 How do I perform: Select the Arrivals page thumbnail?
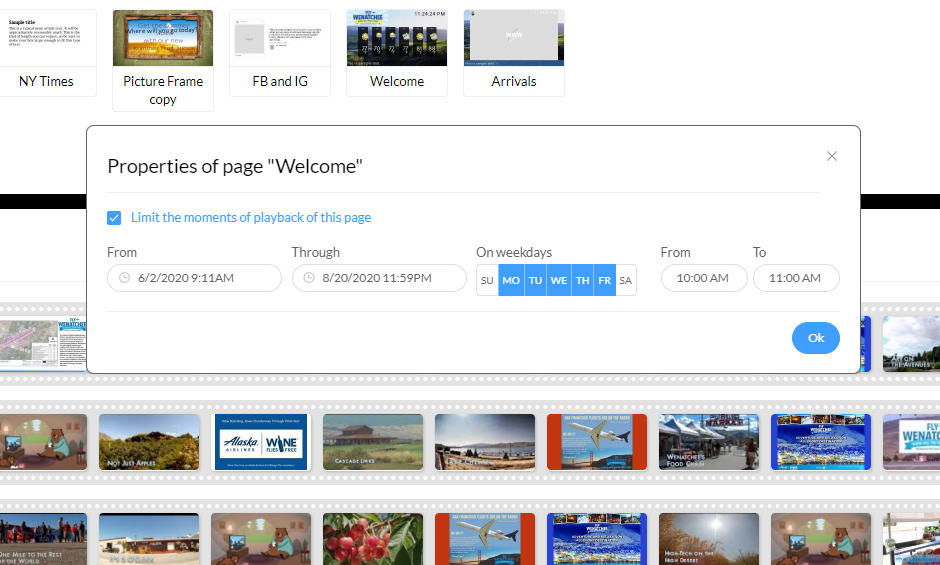(514, 53)
